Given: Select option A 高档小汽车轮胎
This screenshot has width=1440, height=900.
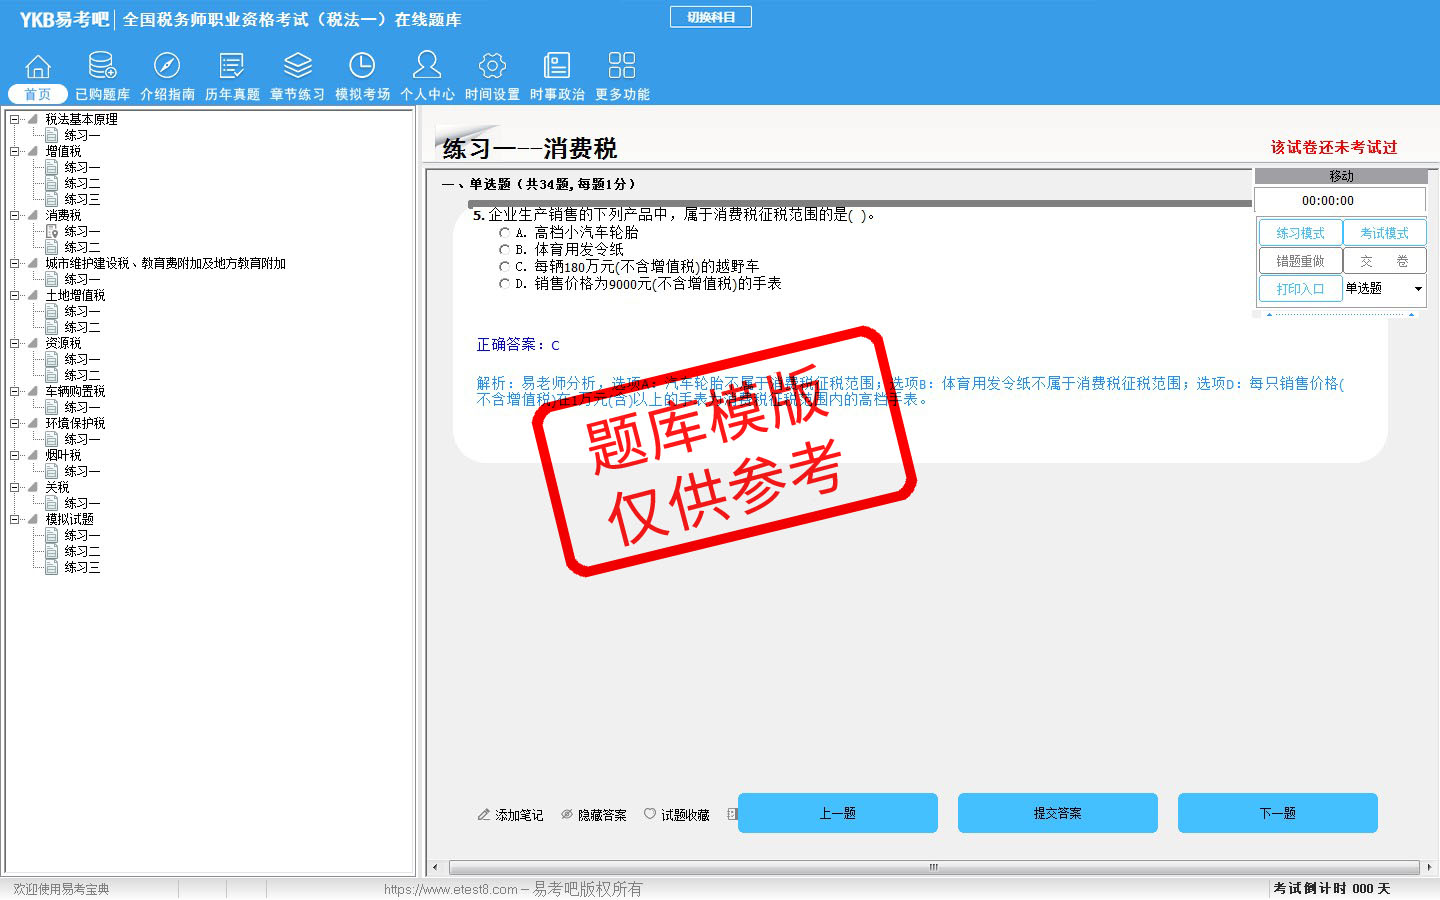Looking at the screenshot, I should click(x=505, y=233).
